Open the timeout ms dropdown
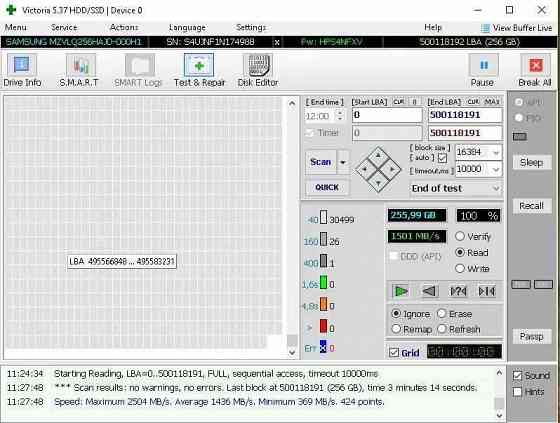Viewport: 560px width, 423px height. 496,169
